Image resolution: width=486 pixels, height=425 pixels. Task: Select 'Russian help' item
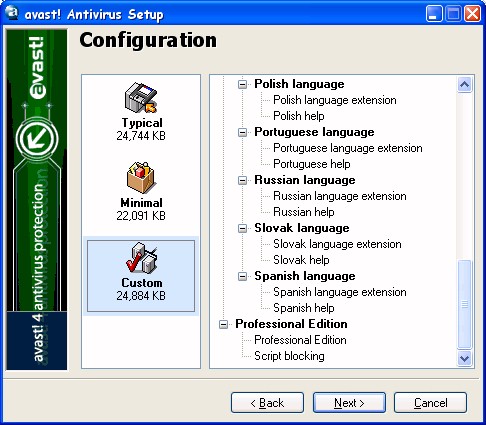(304, 212)
